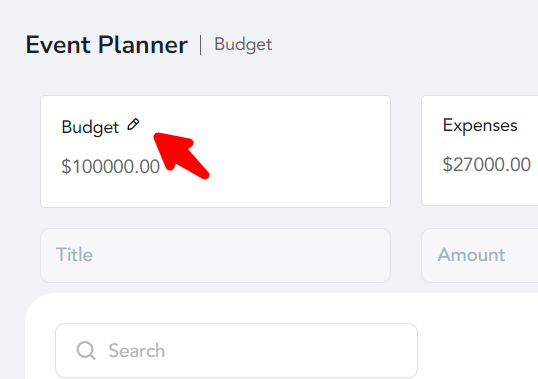This screenshot has height=379, width=538.
Task: Click the magnifying glass search icon
Action: pos(86,350)
